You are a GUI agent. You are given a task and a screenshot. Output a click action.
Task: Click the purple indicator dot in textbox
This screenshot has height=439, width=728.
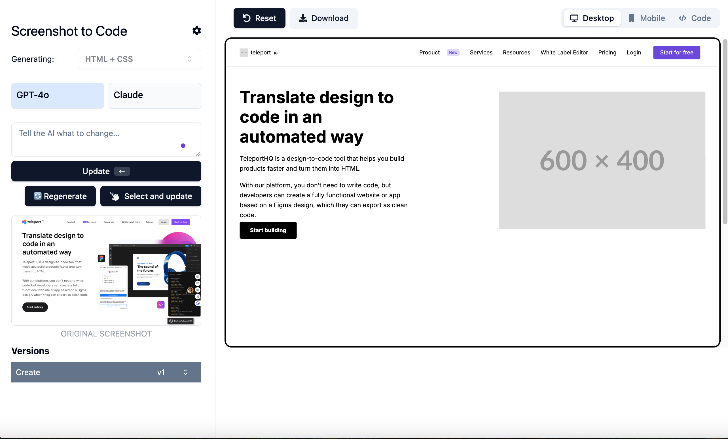pos(183,146)
